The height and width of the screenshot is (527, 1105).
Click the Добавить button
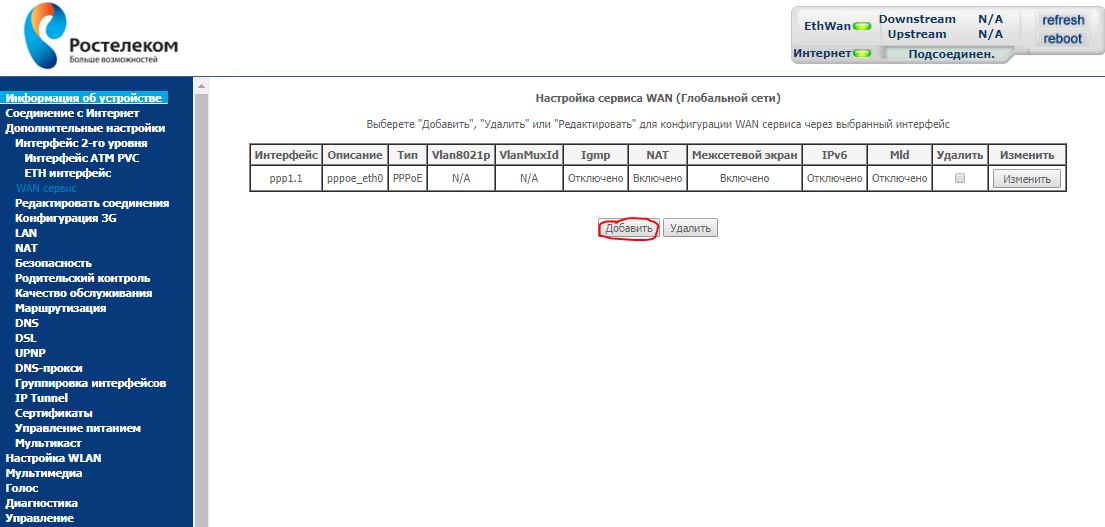click(629, 229)
